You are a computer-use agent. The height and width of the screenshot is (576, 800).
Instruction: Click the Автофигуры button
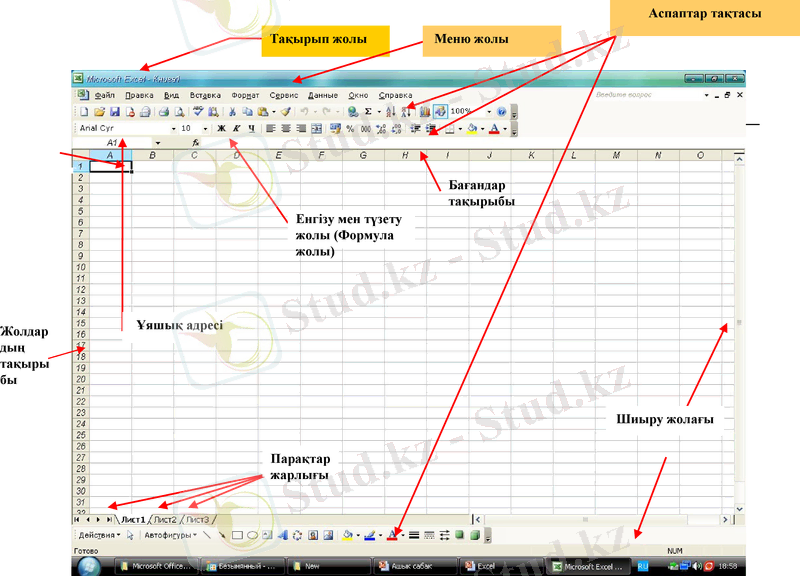coord(166,535)
